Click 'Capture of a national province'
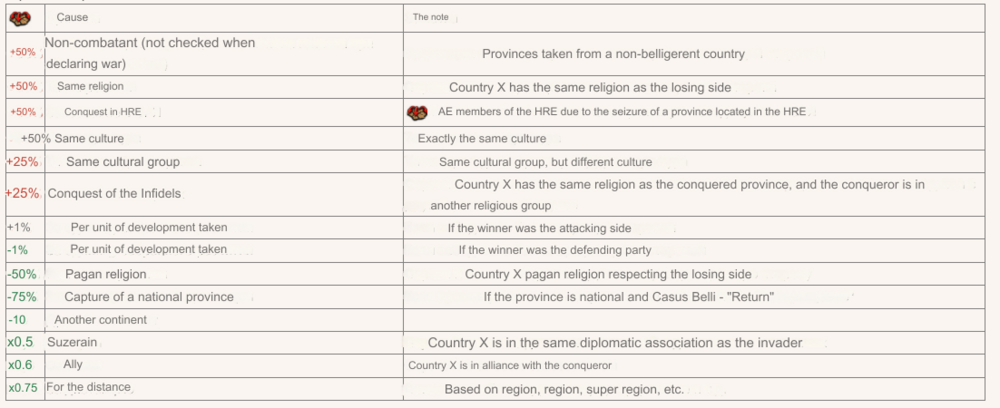Image resolution: width=1000 pixels, height=408 pixels. click(149, 297)
